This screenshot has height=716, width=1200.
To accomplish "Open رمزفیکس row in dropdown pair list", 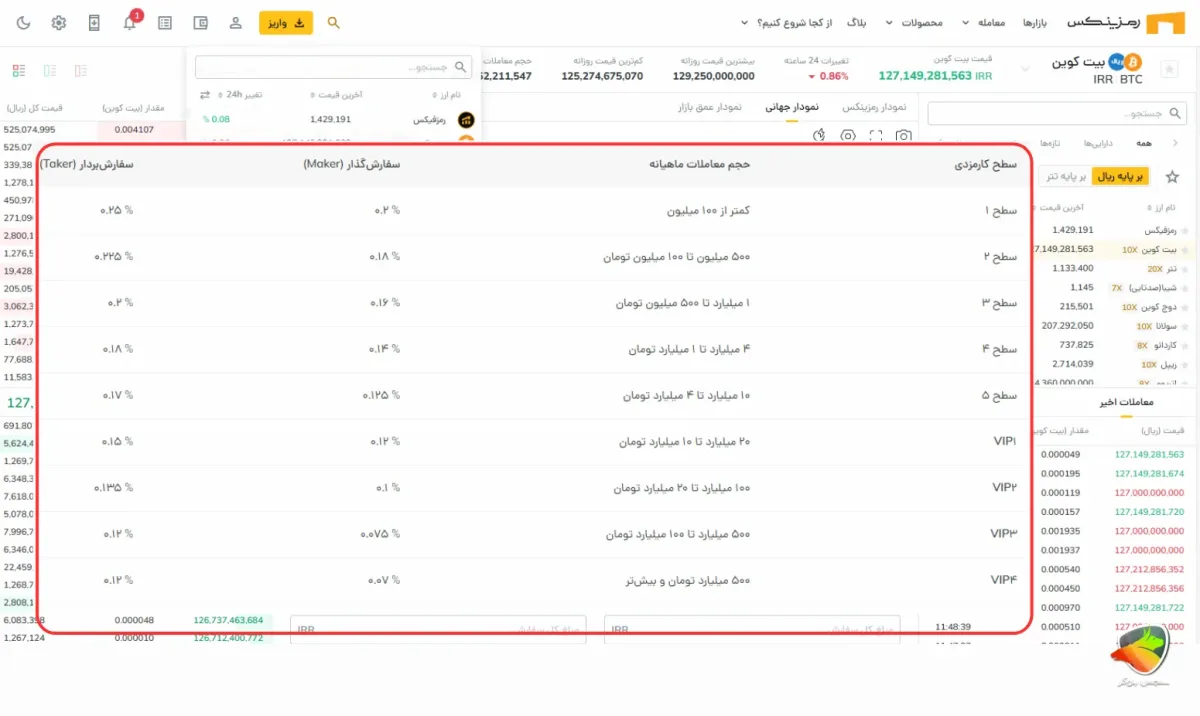I will pos(333,119).
